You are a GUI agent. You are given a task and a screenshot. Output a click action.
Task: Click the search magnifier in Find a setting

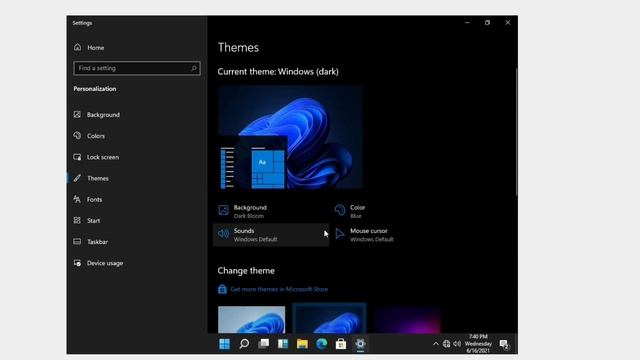[194, 68]
